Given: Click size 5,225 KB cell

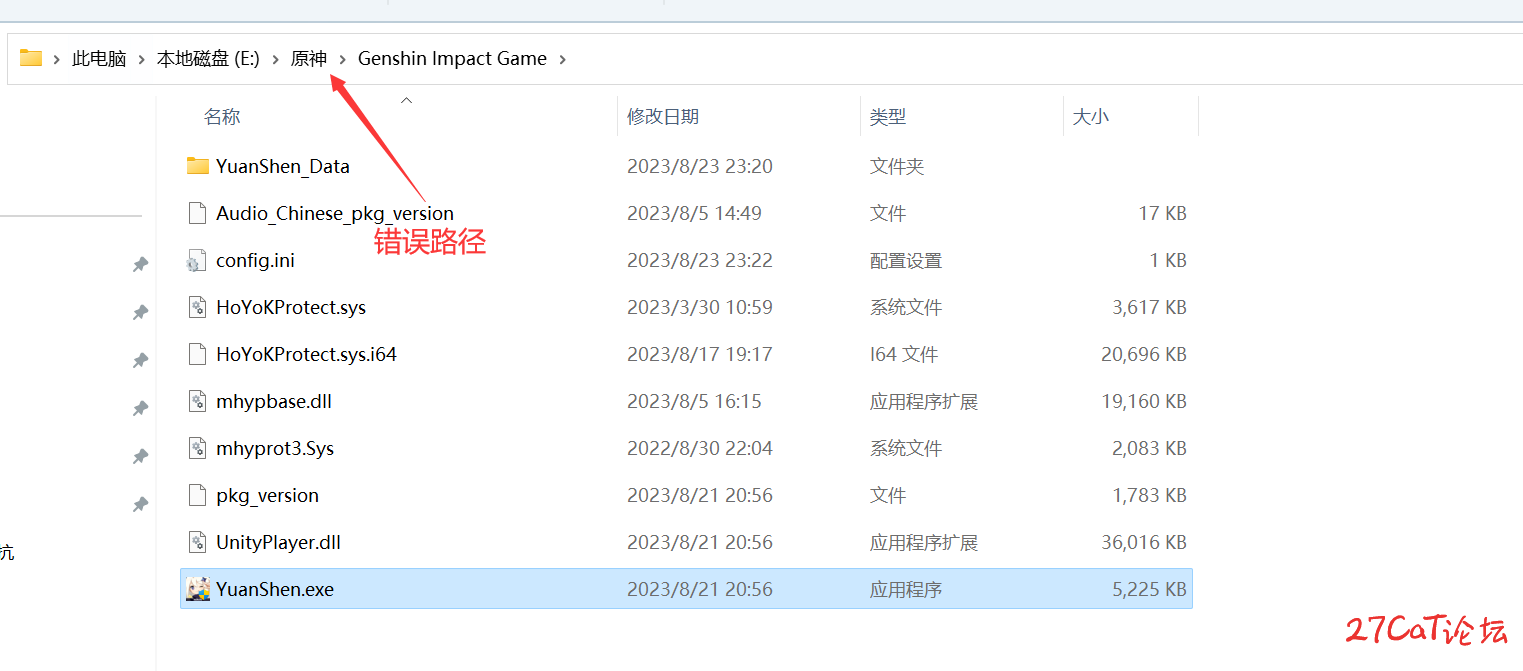Looking at the screenshot, I should tap(1149, 590).
